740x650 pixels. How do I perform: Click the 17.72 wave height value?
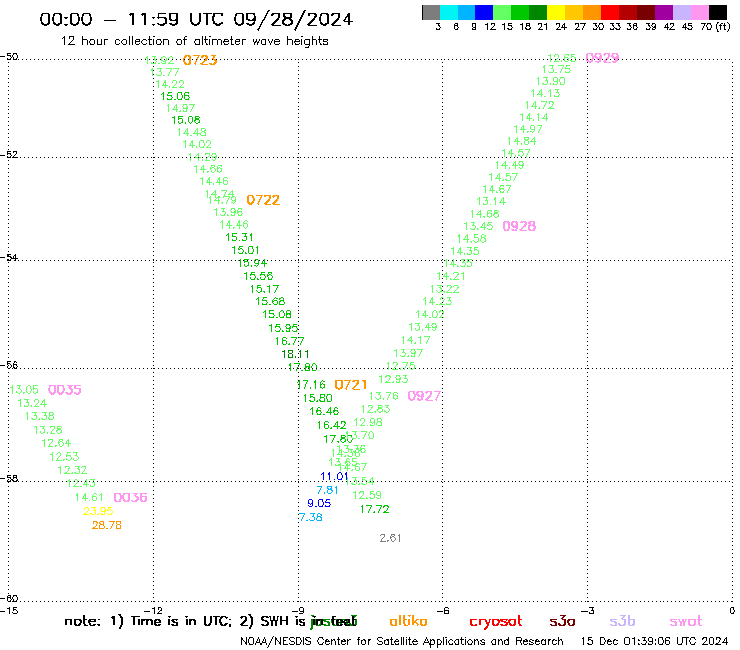[x=374, y=509]
